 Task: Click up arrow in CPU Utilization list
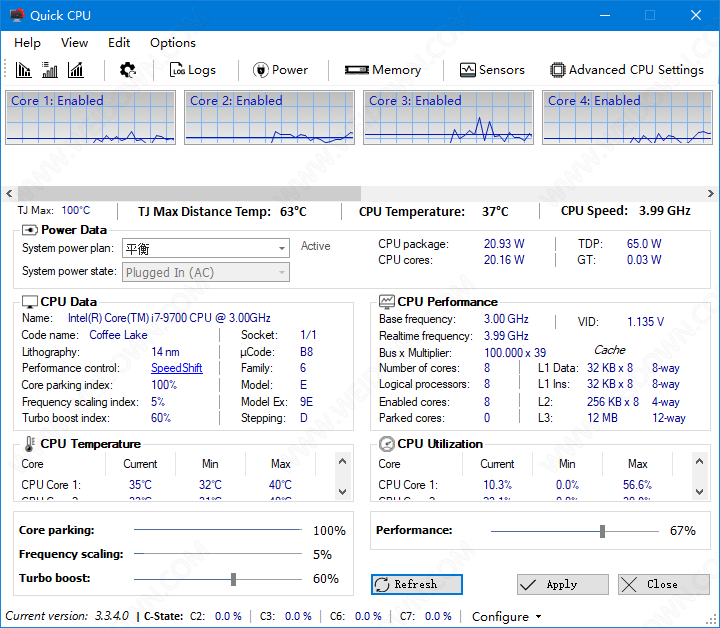(x=699, y=461)
